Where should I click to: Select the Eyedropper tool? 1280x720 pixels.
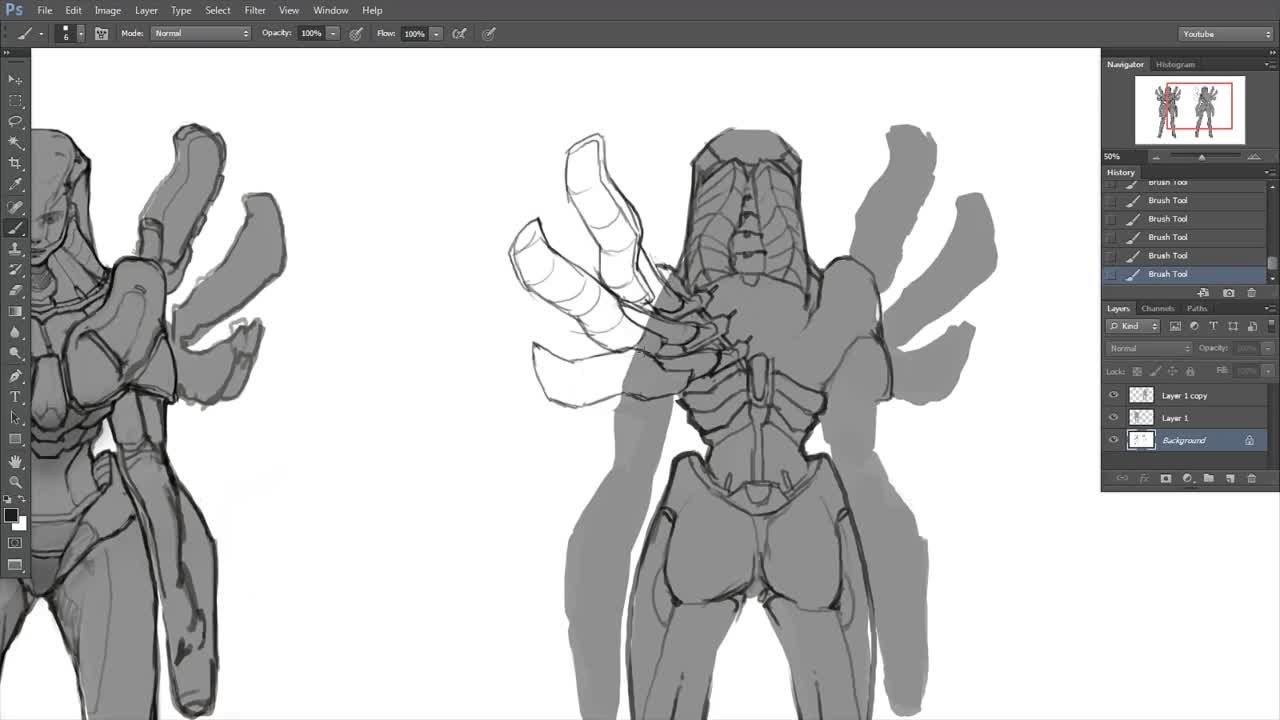click(x=15, y=184)
